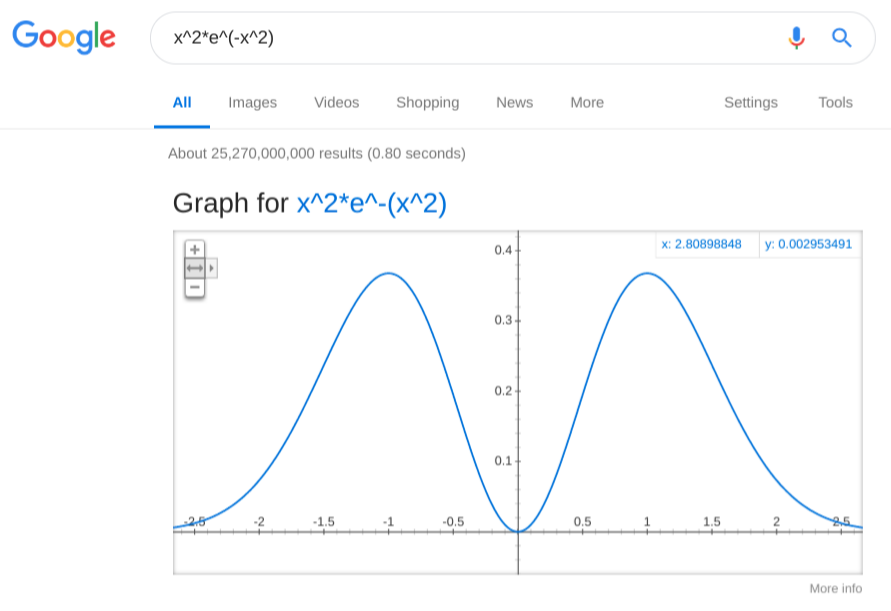The height and width of the screenshot is (611, 891).
Task: Switch to the Images tab
Action: click(x=252, y=102)
